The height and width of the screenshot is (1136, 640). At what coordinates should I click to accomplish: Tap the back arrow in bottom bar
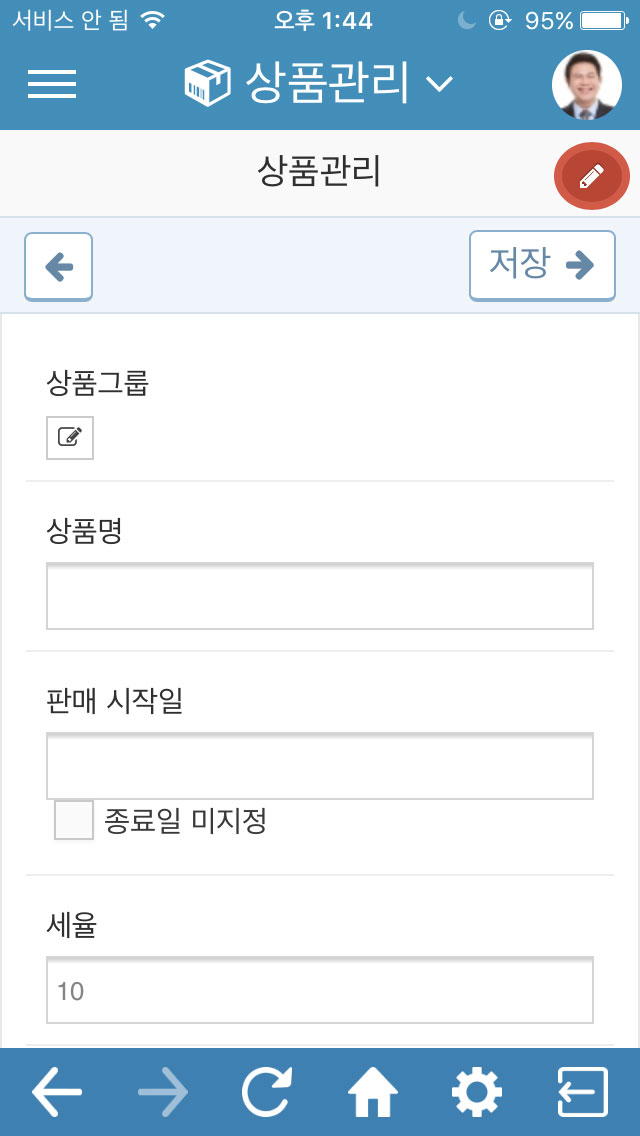tap(57, 1092)
